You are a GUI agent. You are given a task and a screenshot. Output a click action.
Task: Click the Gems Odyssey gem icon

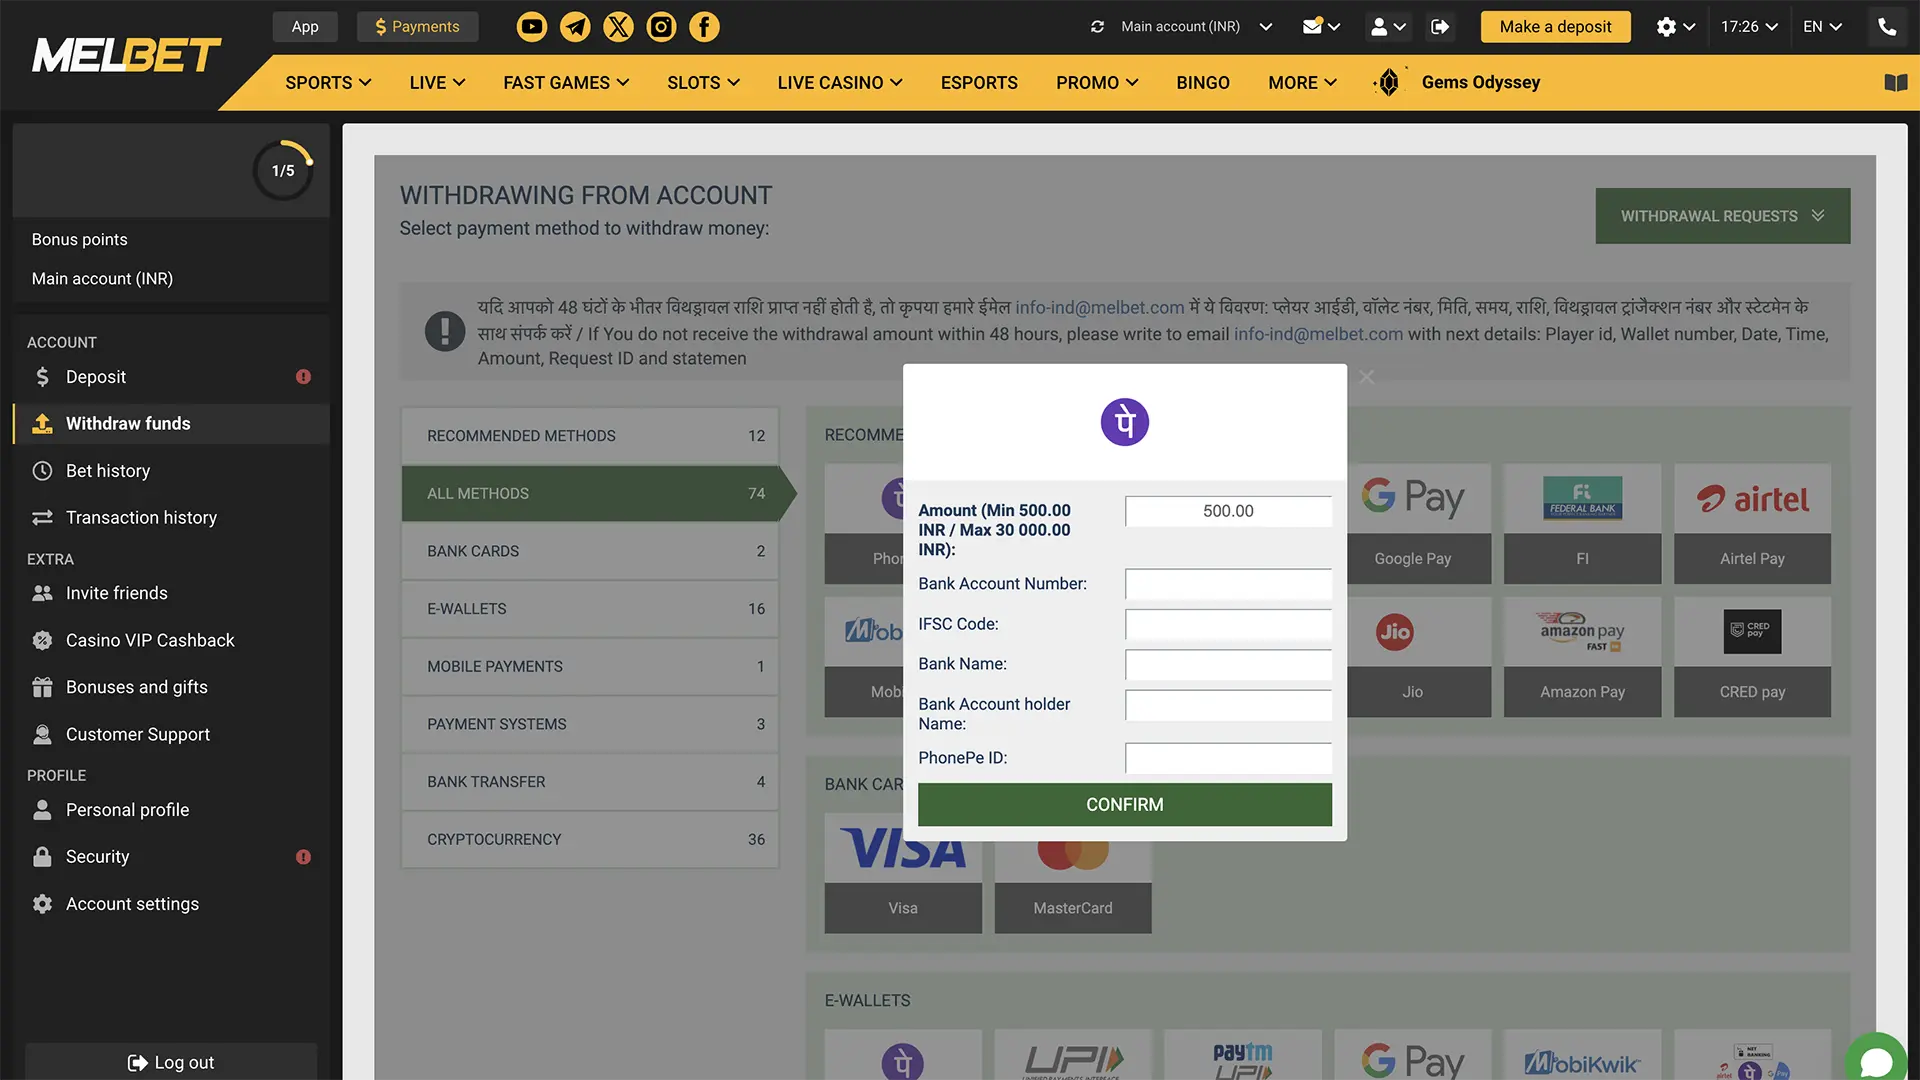[x=1387, y=82]
